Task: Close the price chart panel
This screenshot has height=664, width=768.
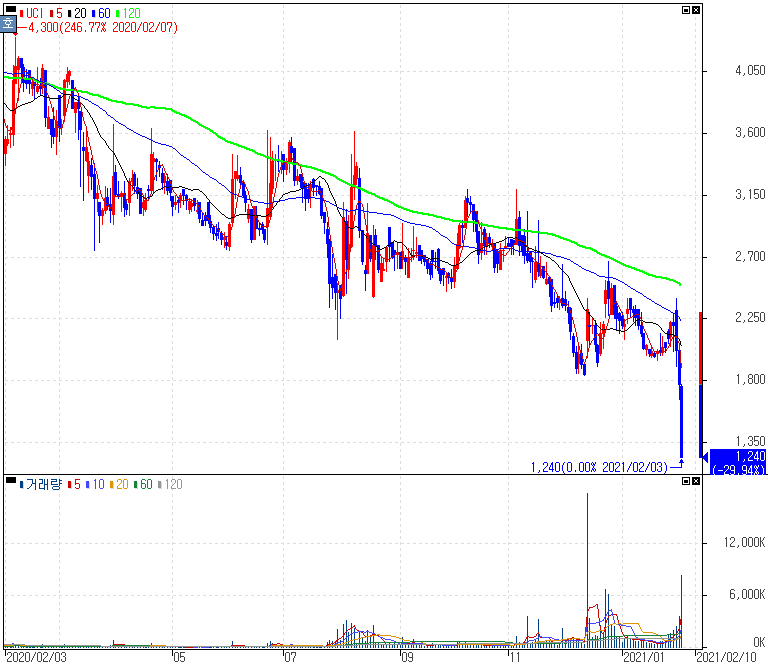Action: coord(696,10)
